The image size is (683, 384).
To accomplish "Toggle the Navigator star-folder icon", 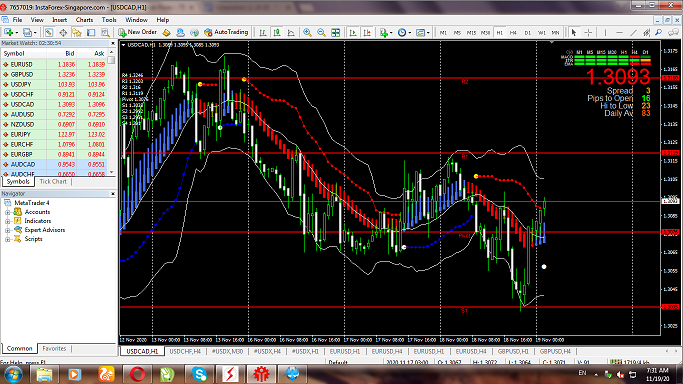I will coord(77,32).
